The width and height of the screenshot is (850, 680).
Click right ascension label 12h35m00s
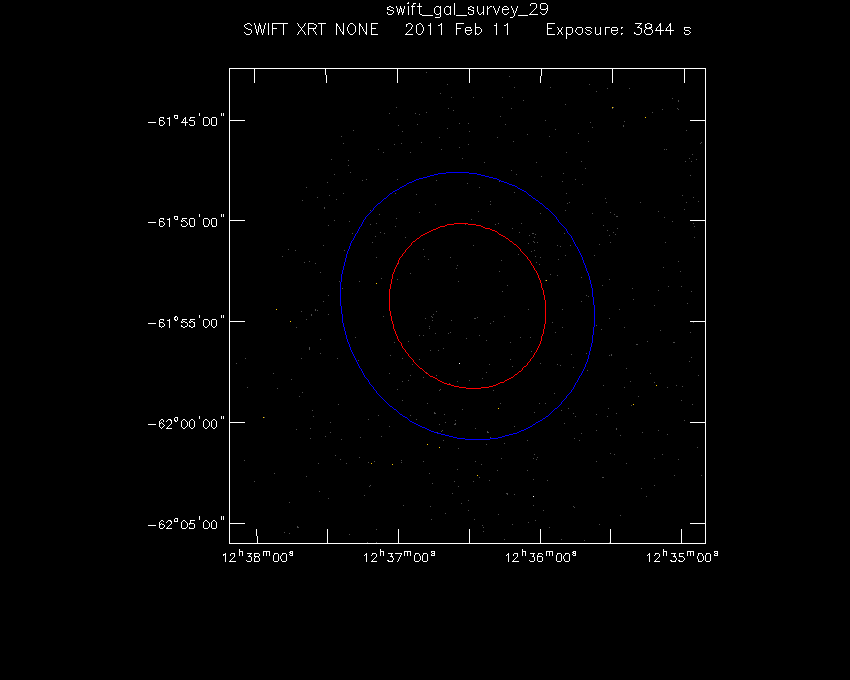pos(682,557)
